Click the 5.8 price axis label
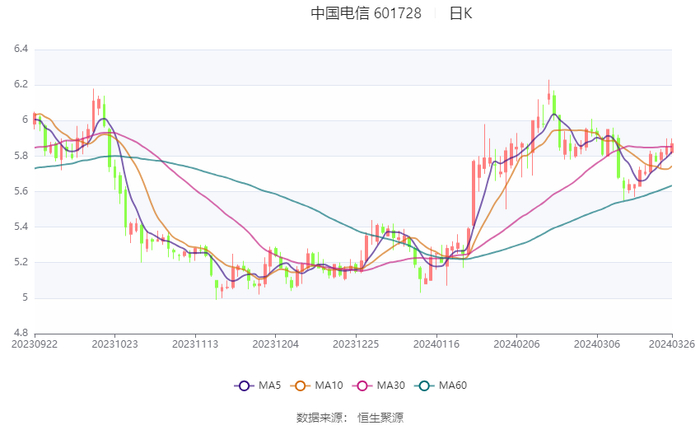 [x=21, y=155]
